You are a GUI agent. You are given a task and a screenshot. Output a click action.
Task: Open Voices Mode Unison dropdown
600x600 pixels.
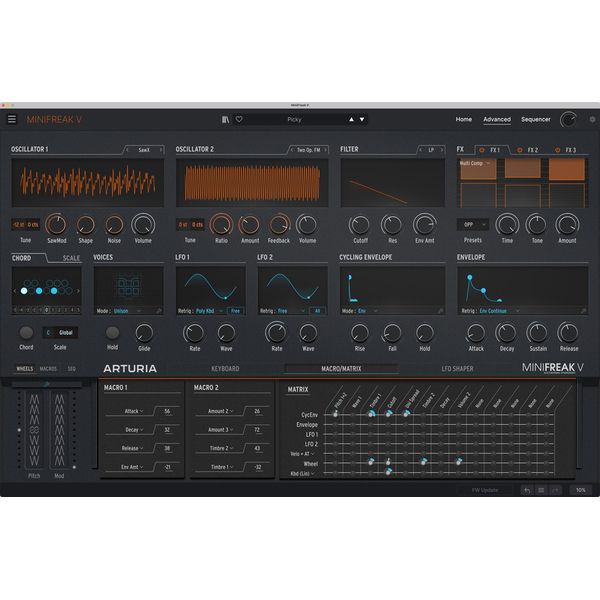(x=128, y=311)
